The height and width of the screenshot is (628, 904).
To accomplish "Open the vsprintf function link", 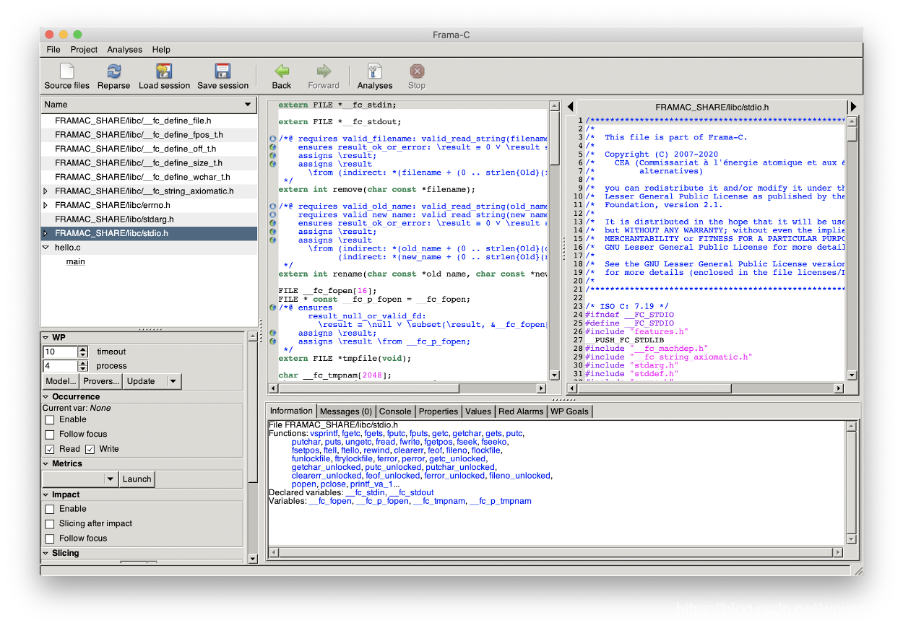I will 324,433.
